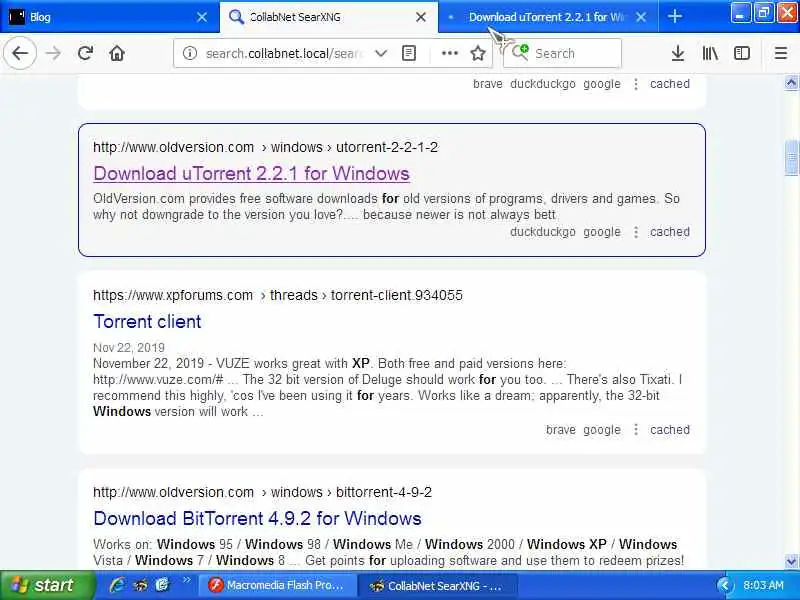The width and height of the screenshot is (800, 600).
Task: Open the Library menu button
Action: click(x=710, y=53)
